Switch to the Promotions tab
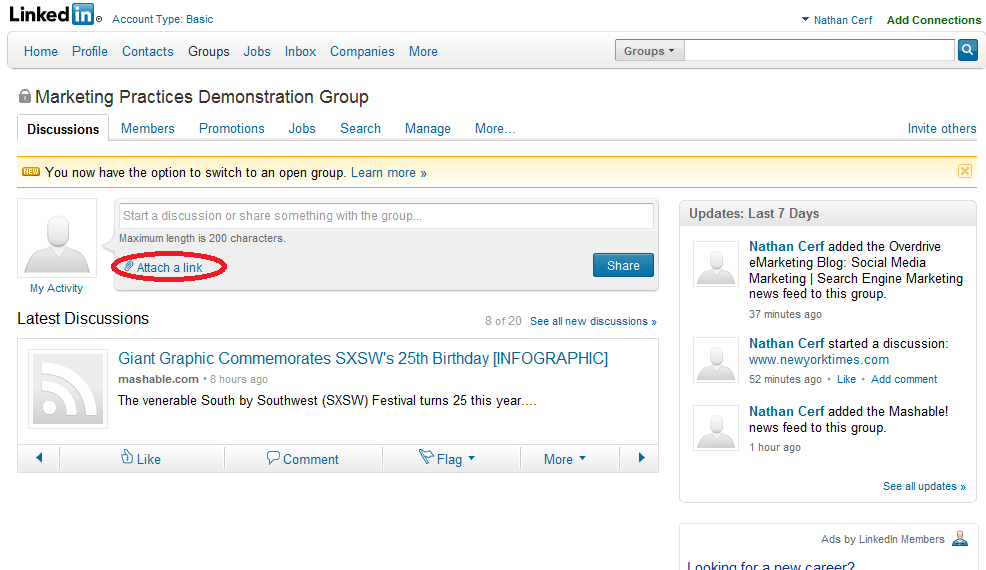Viewport: 986px width, 570px height. 232,128
